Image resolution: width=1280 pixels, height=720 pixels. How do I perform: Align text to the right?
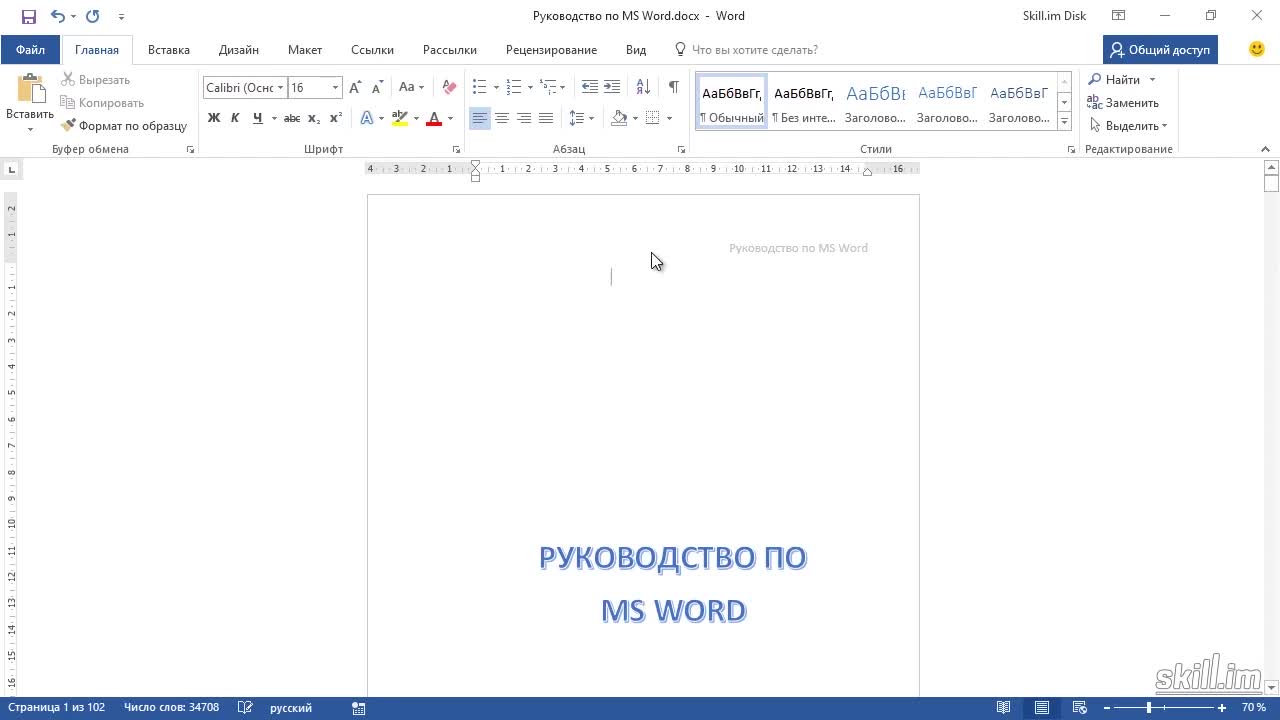pyautogui.click(x=524, y=118)
